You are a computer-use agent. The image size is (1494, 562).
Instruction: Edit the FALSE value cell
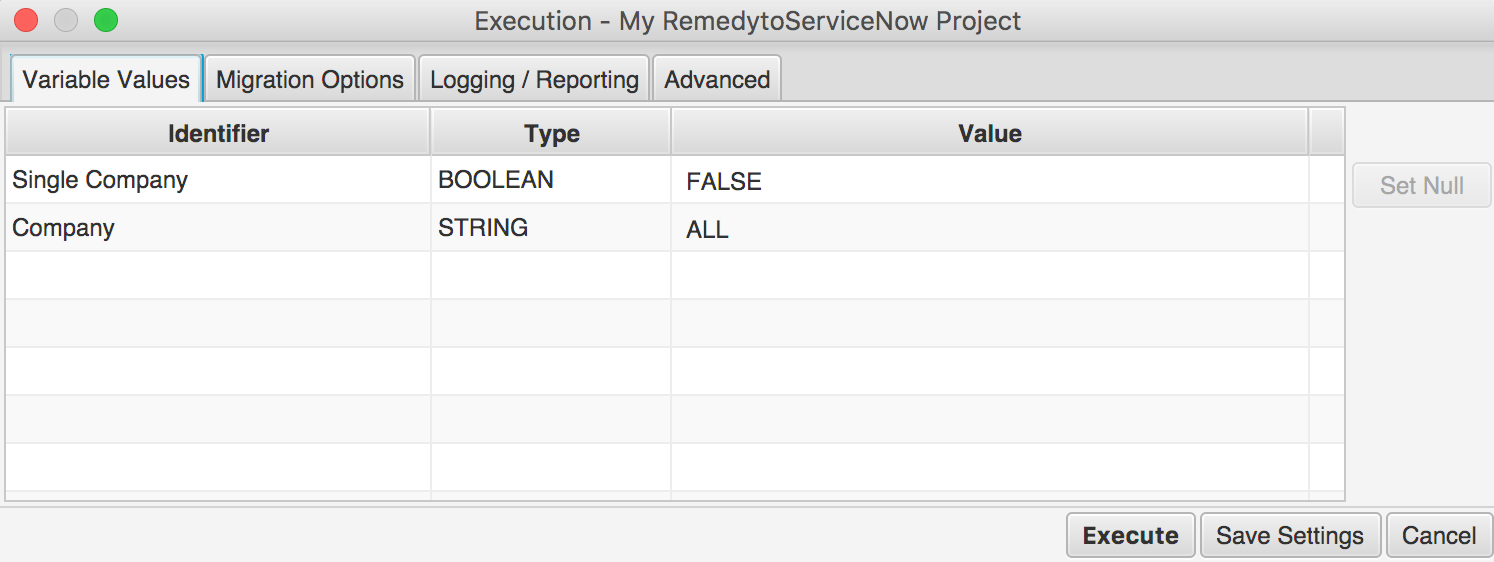[990, 181]
